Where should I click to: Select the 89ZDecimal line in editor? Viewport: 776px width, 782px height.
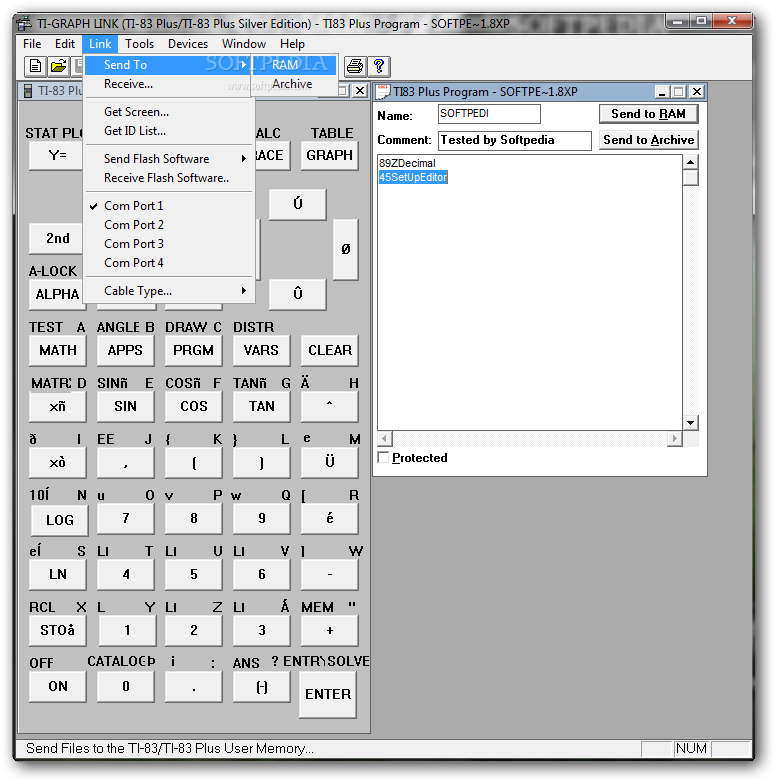click(x=407, y=163)
